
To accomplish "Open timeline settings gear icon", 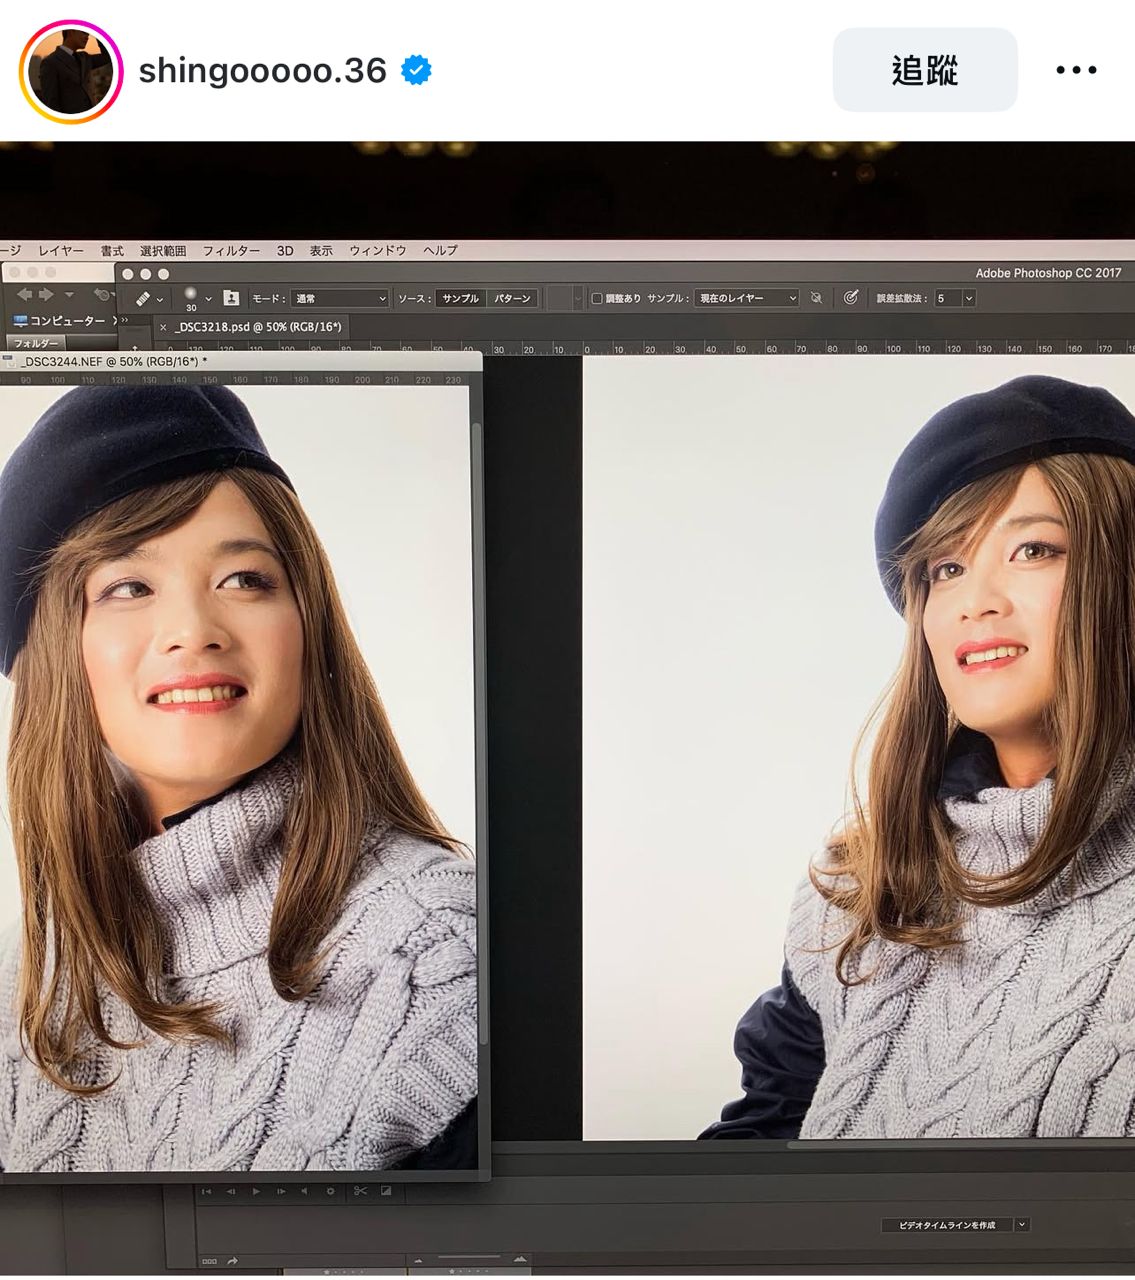I will (331, 1191).
